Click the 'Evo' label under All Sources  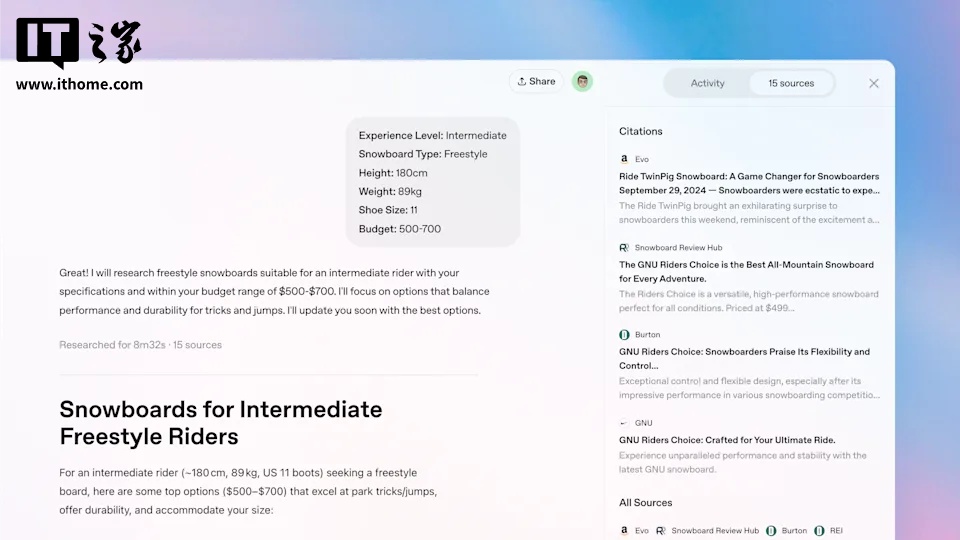coord(642,531)
